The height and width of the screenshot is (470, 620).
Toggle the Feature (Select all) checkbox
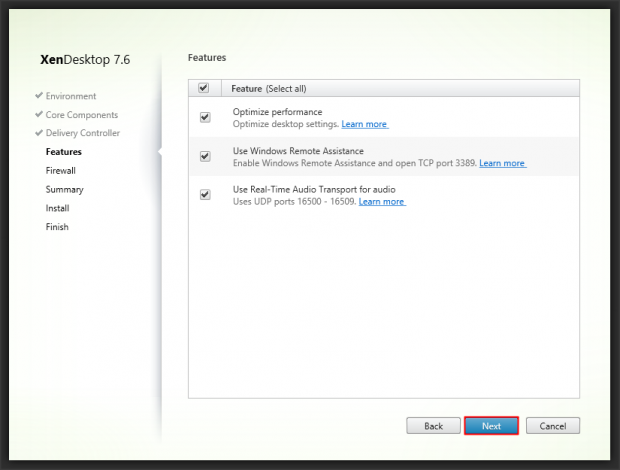204,88
